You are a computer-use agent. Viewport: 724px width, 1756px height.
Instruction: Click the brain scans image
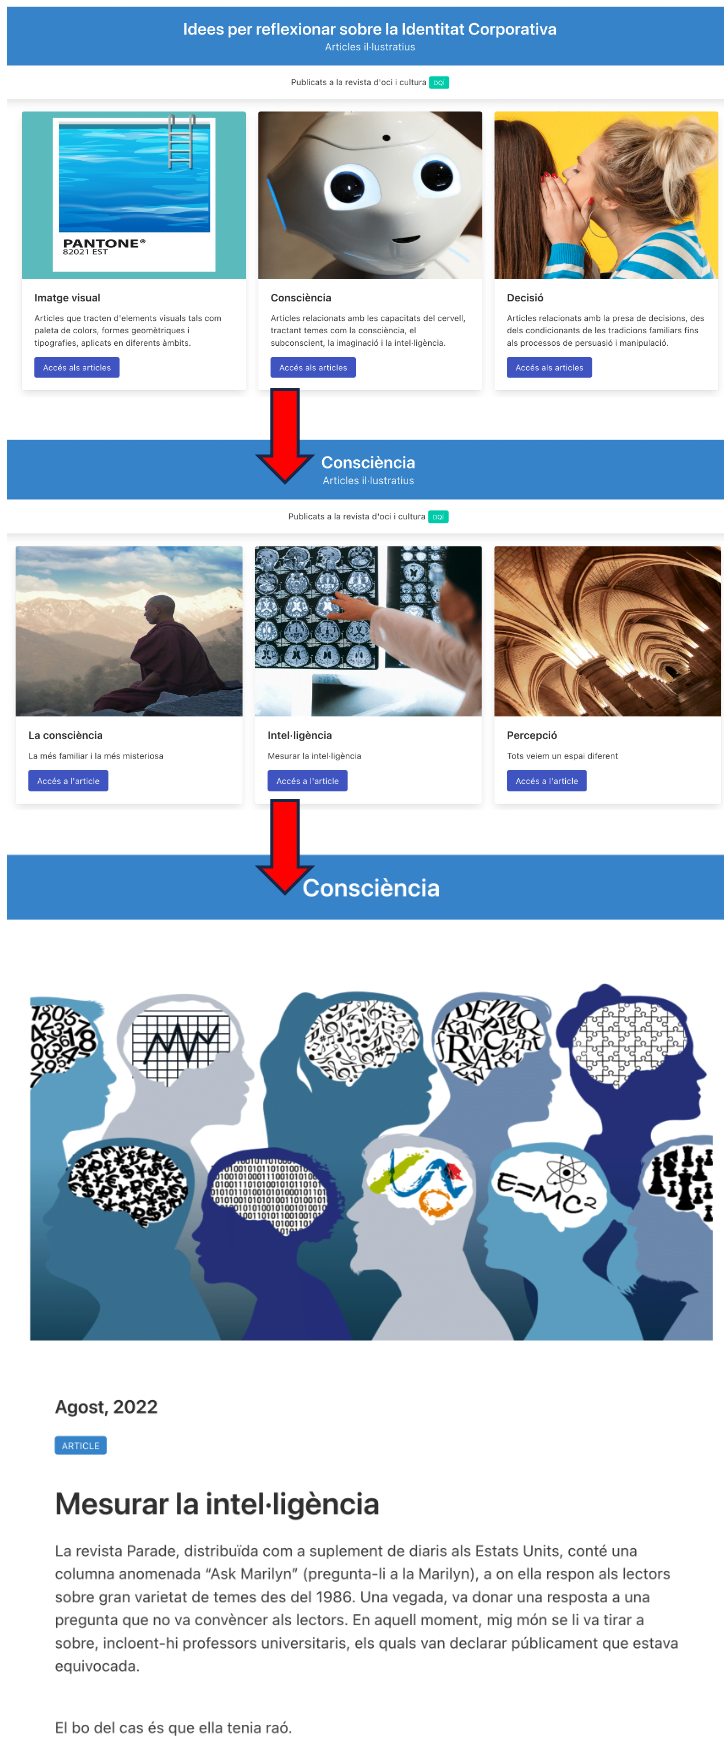tap(368, 631)
